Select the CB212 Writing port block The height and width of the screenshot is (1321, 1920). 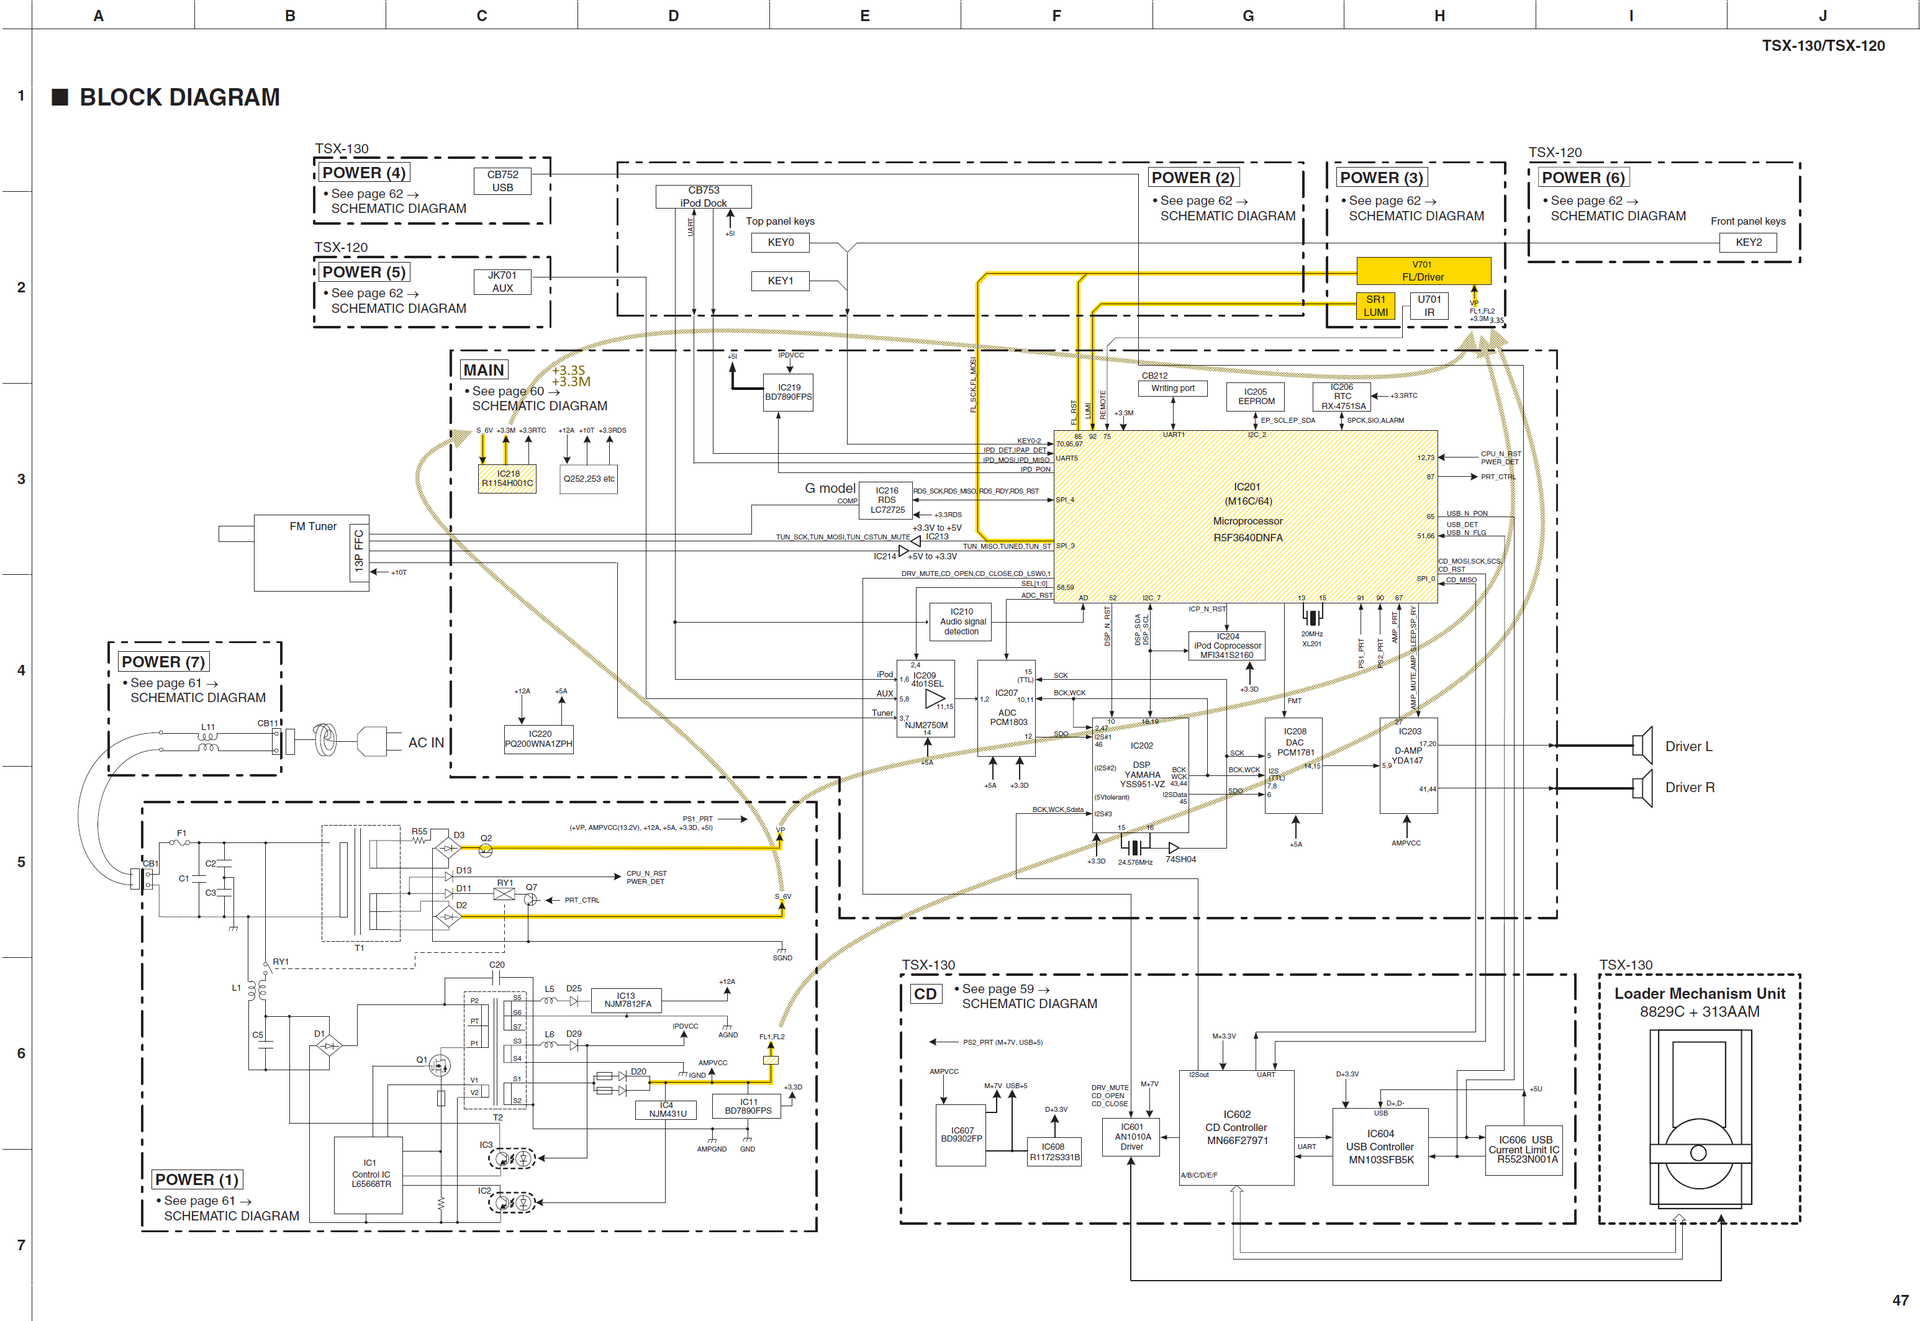click(1173, 388)
